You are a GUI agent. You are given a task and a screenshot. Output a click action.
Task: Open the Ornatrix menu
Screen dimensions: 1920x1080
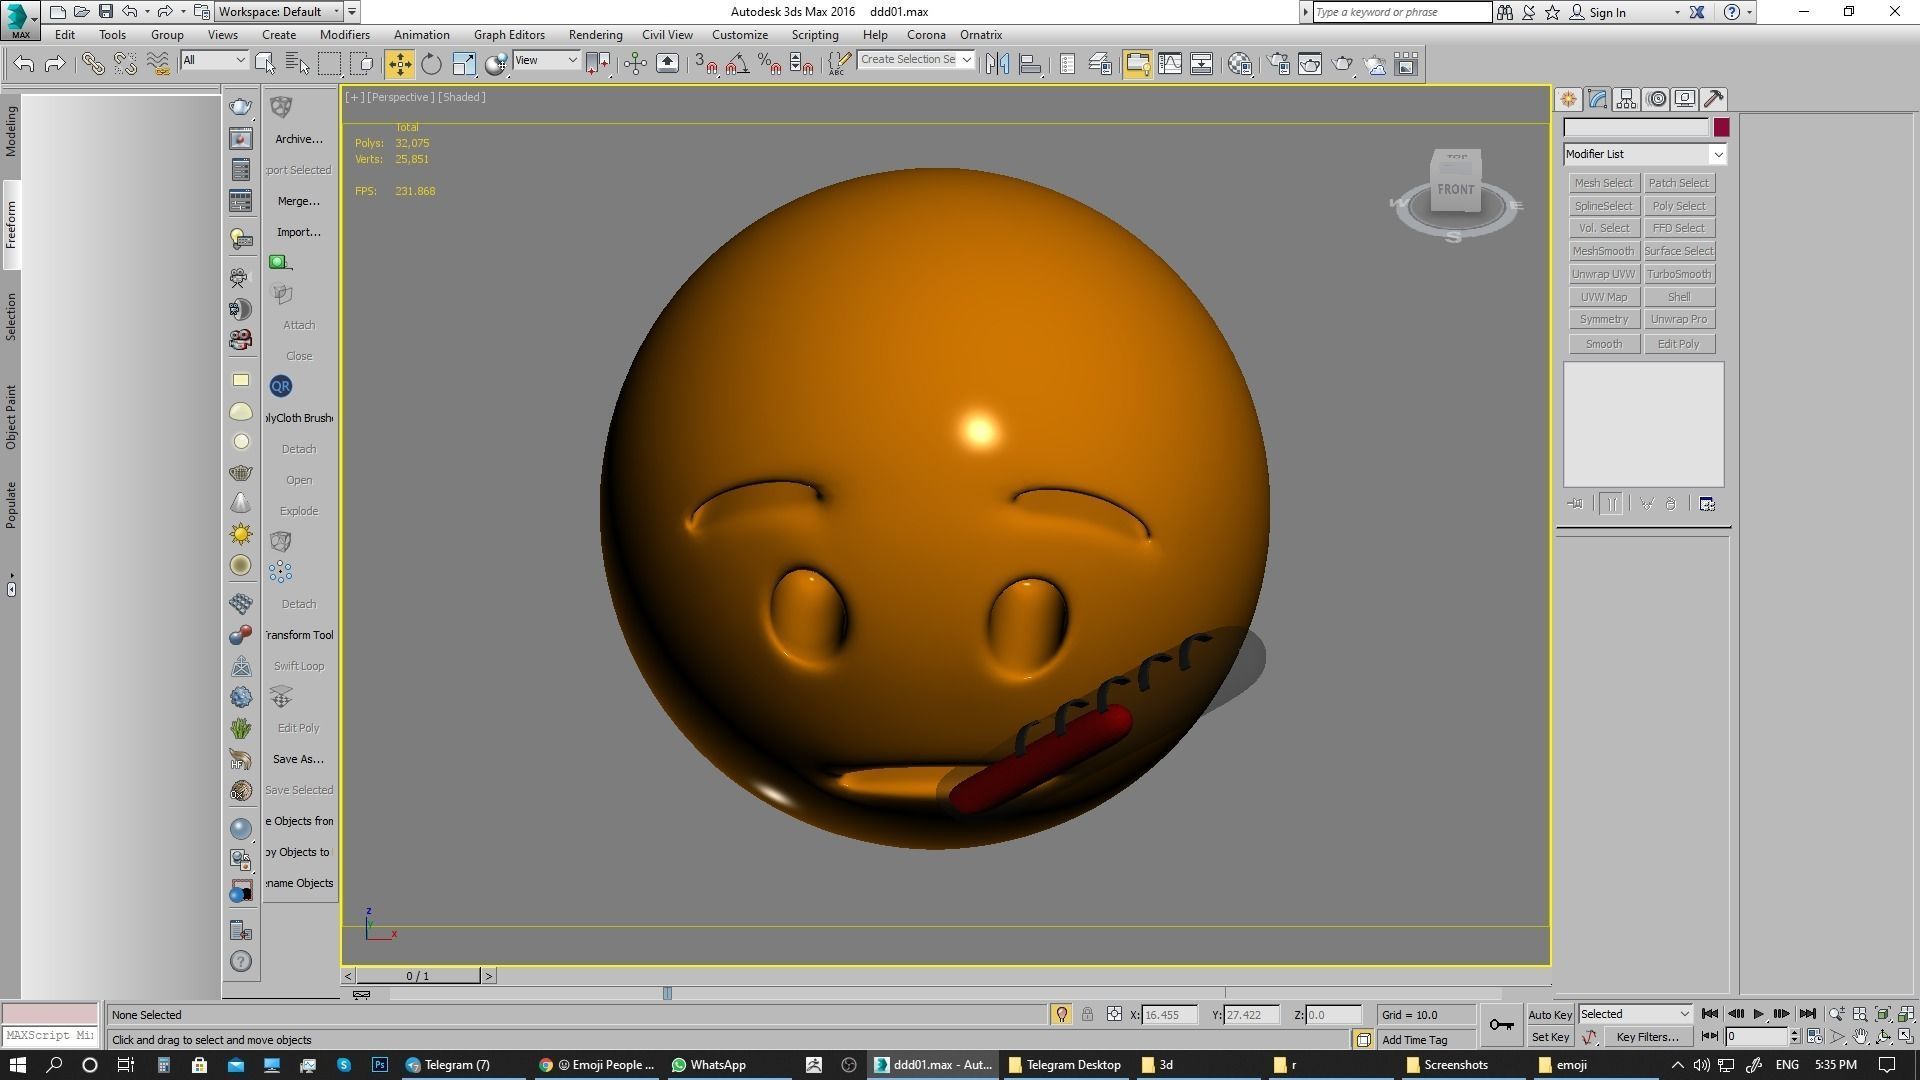click(x=981, y=35)
